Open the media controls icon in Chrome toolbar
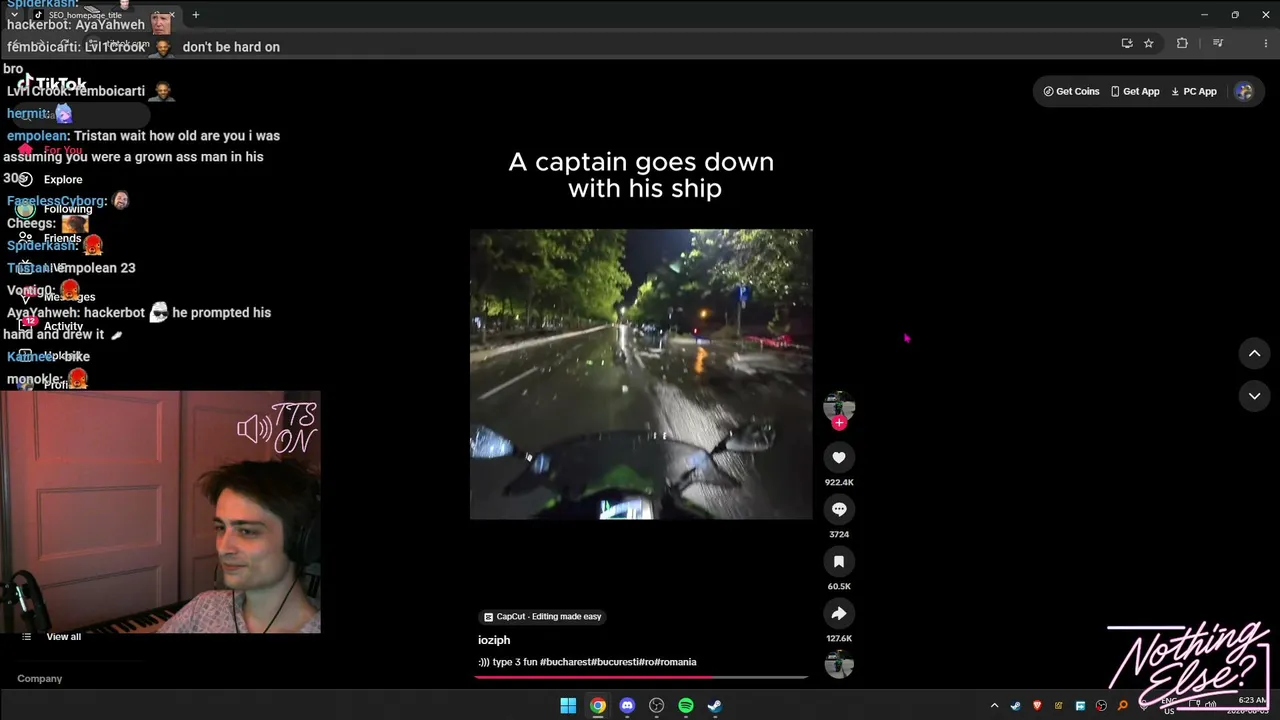Image resolution: width=1280 pixels, height=720 pixels. (1218, 43)
